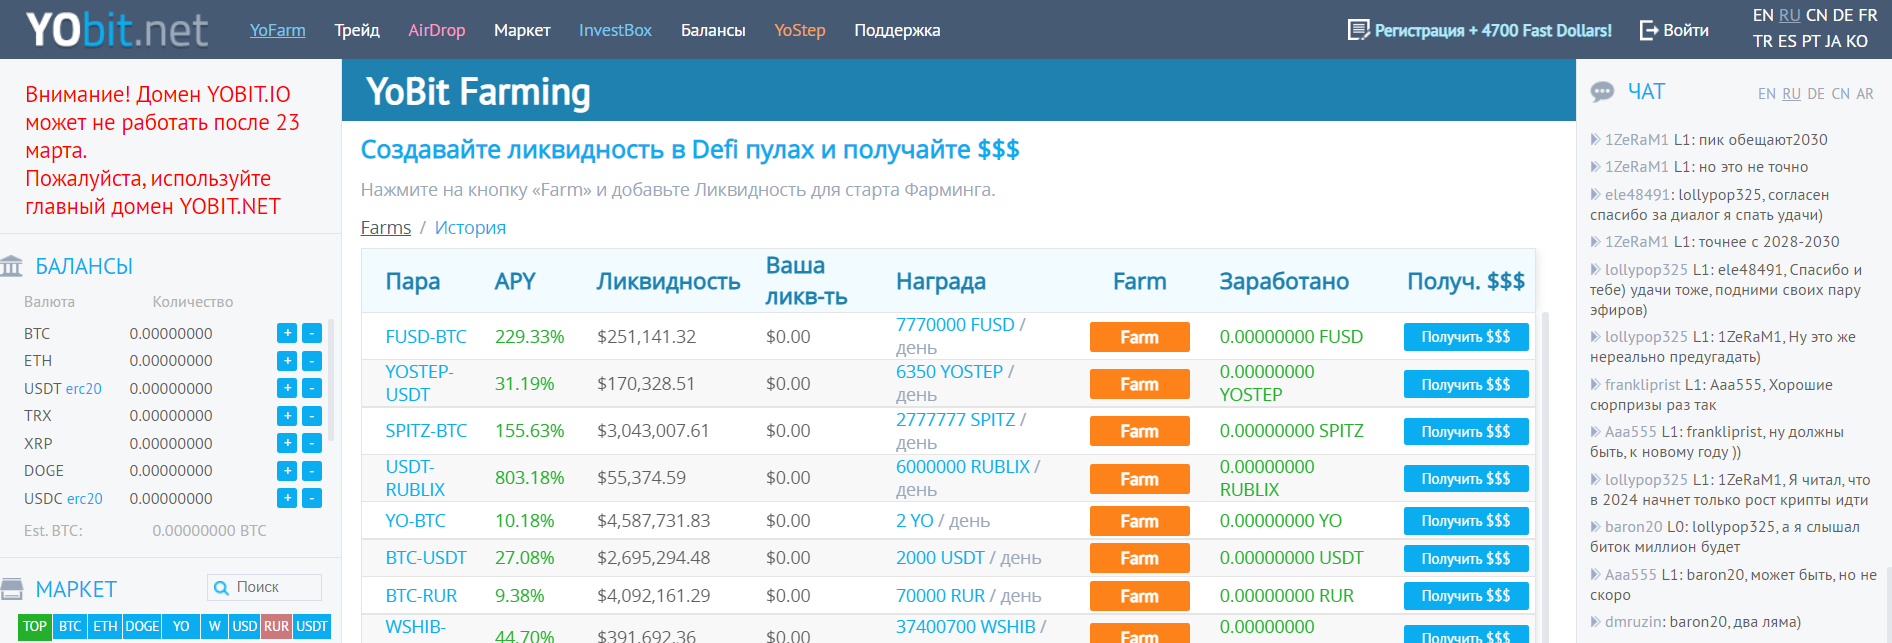The height and width of the screenshot is (643, 1892).
Task: Select the История tab link
Action: [470, 227]
